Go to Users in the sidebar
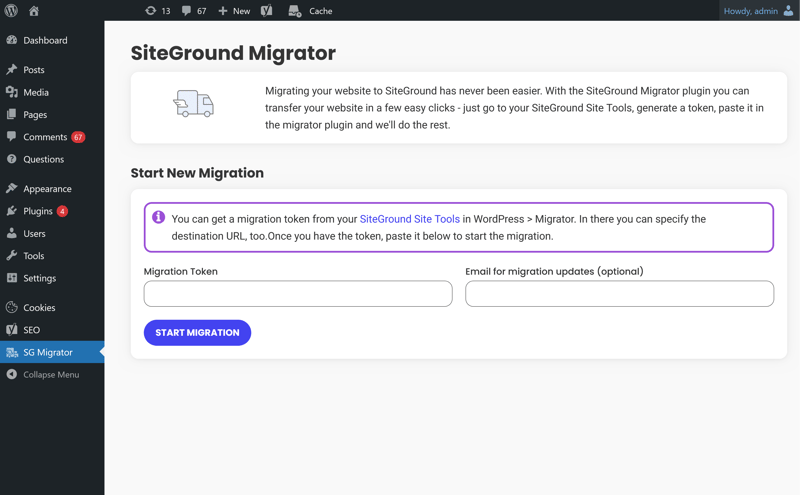The image size is (800, 495). pos(52,233)
